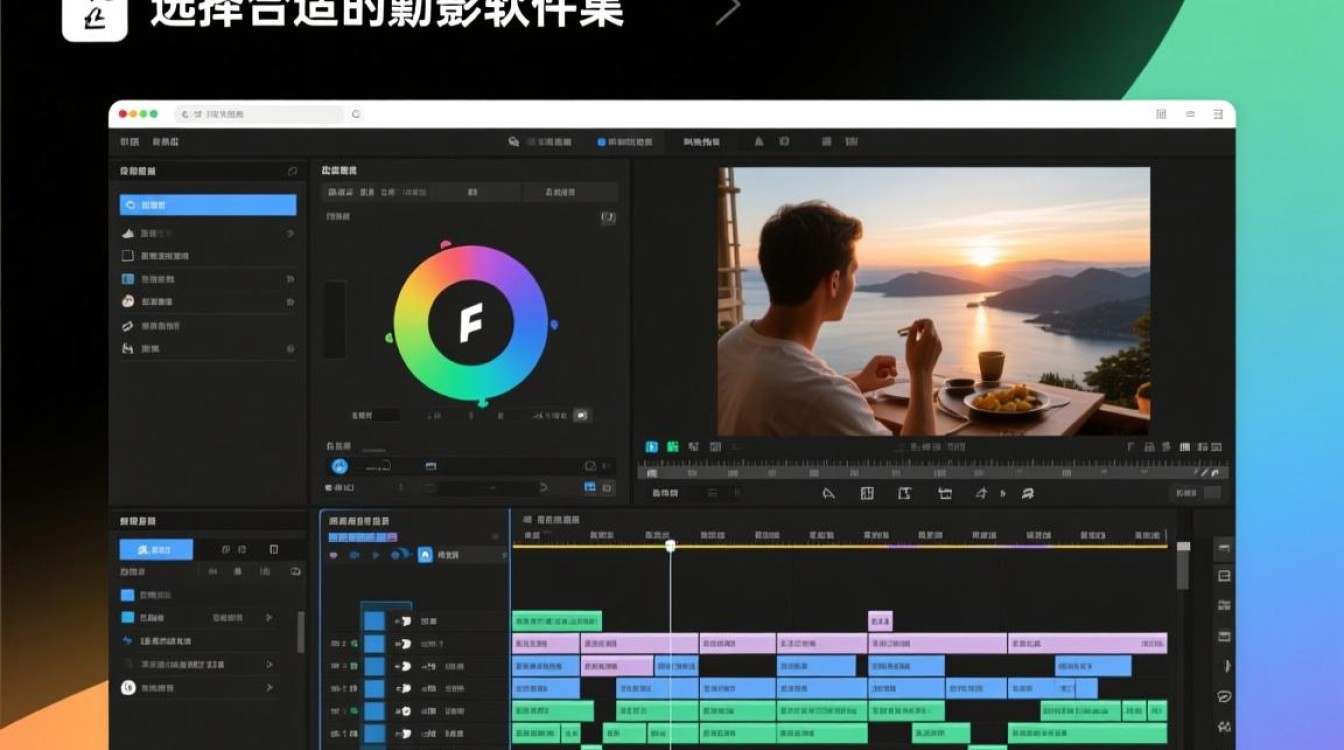The image size is (1344, 750).
Task: Click the highlighted blue button in the lower-left panel
Action: point(156,550)
